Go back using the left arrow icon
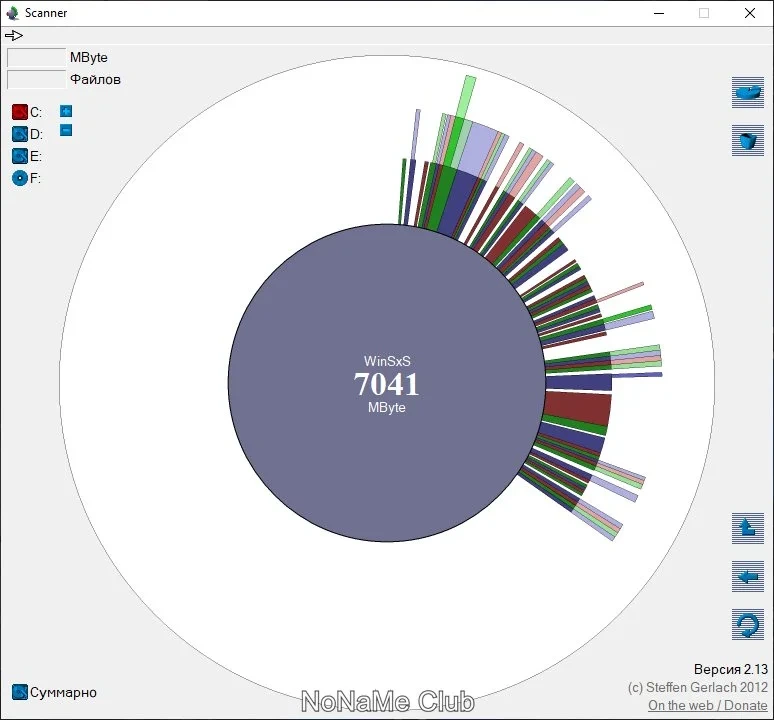774x720 pixels. [x=748, y=576]
